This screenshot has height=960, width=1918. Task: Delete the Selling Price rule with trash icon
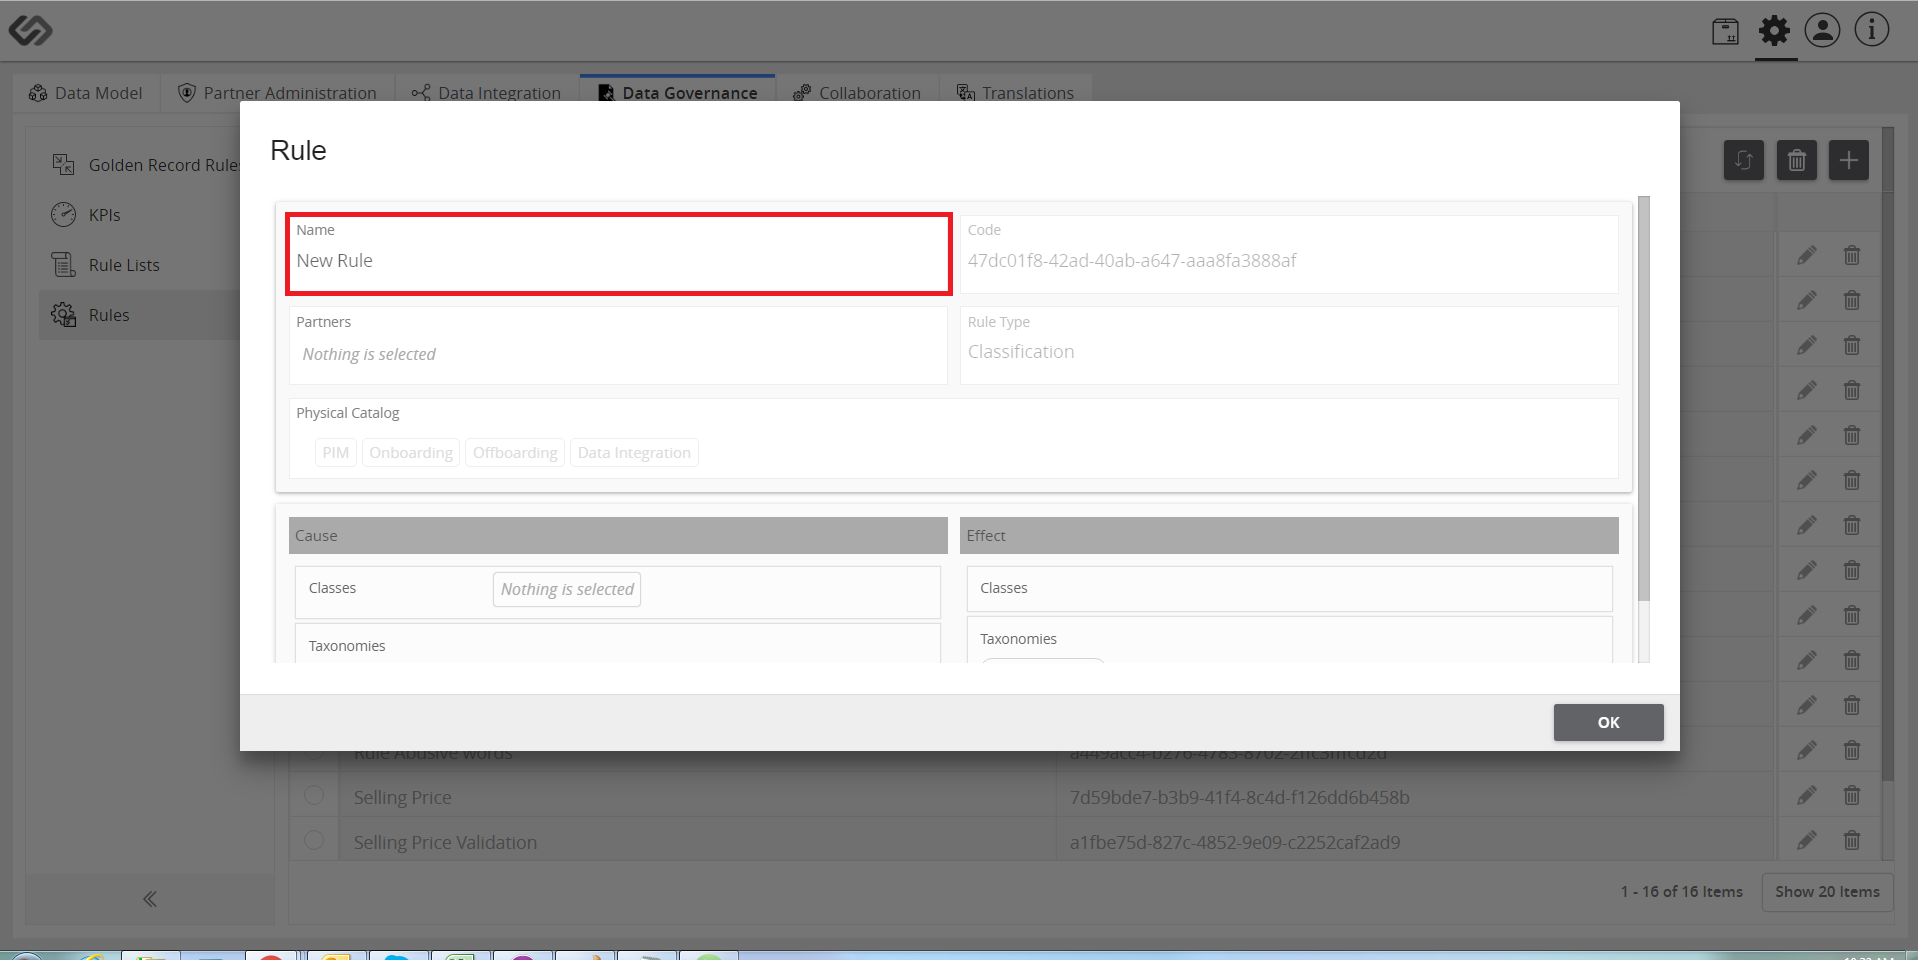click(x=1852, y=796)
